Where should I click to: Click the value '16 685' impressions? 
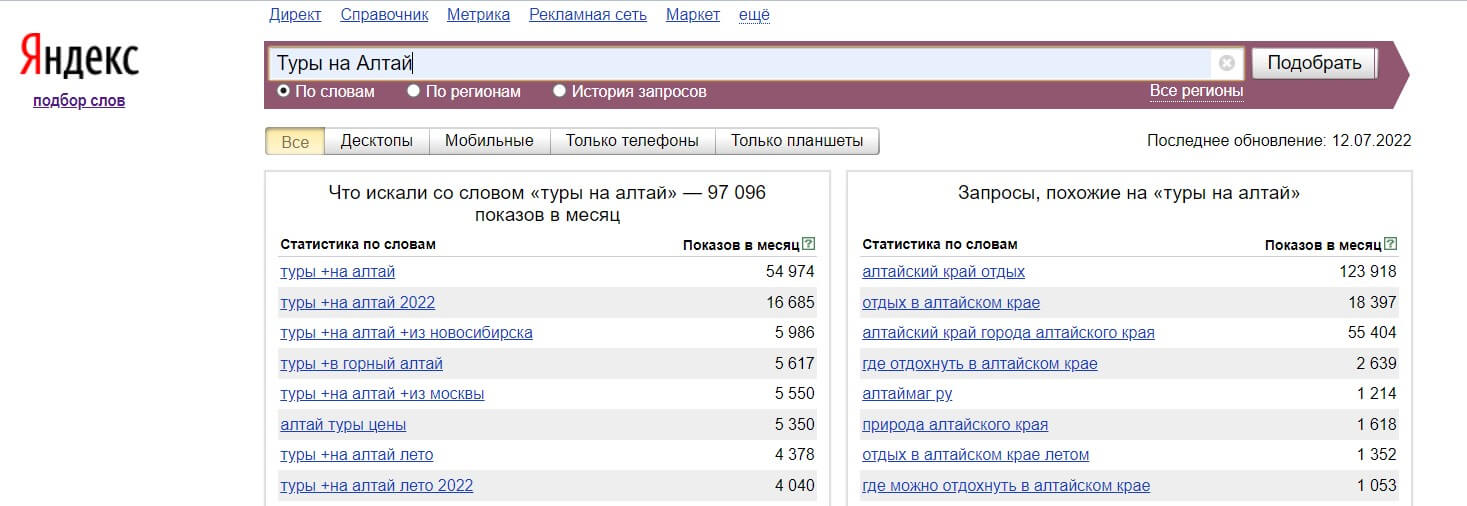coord(790,302)
